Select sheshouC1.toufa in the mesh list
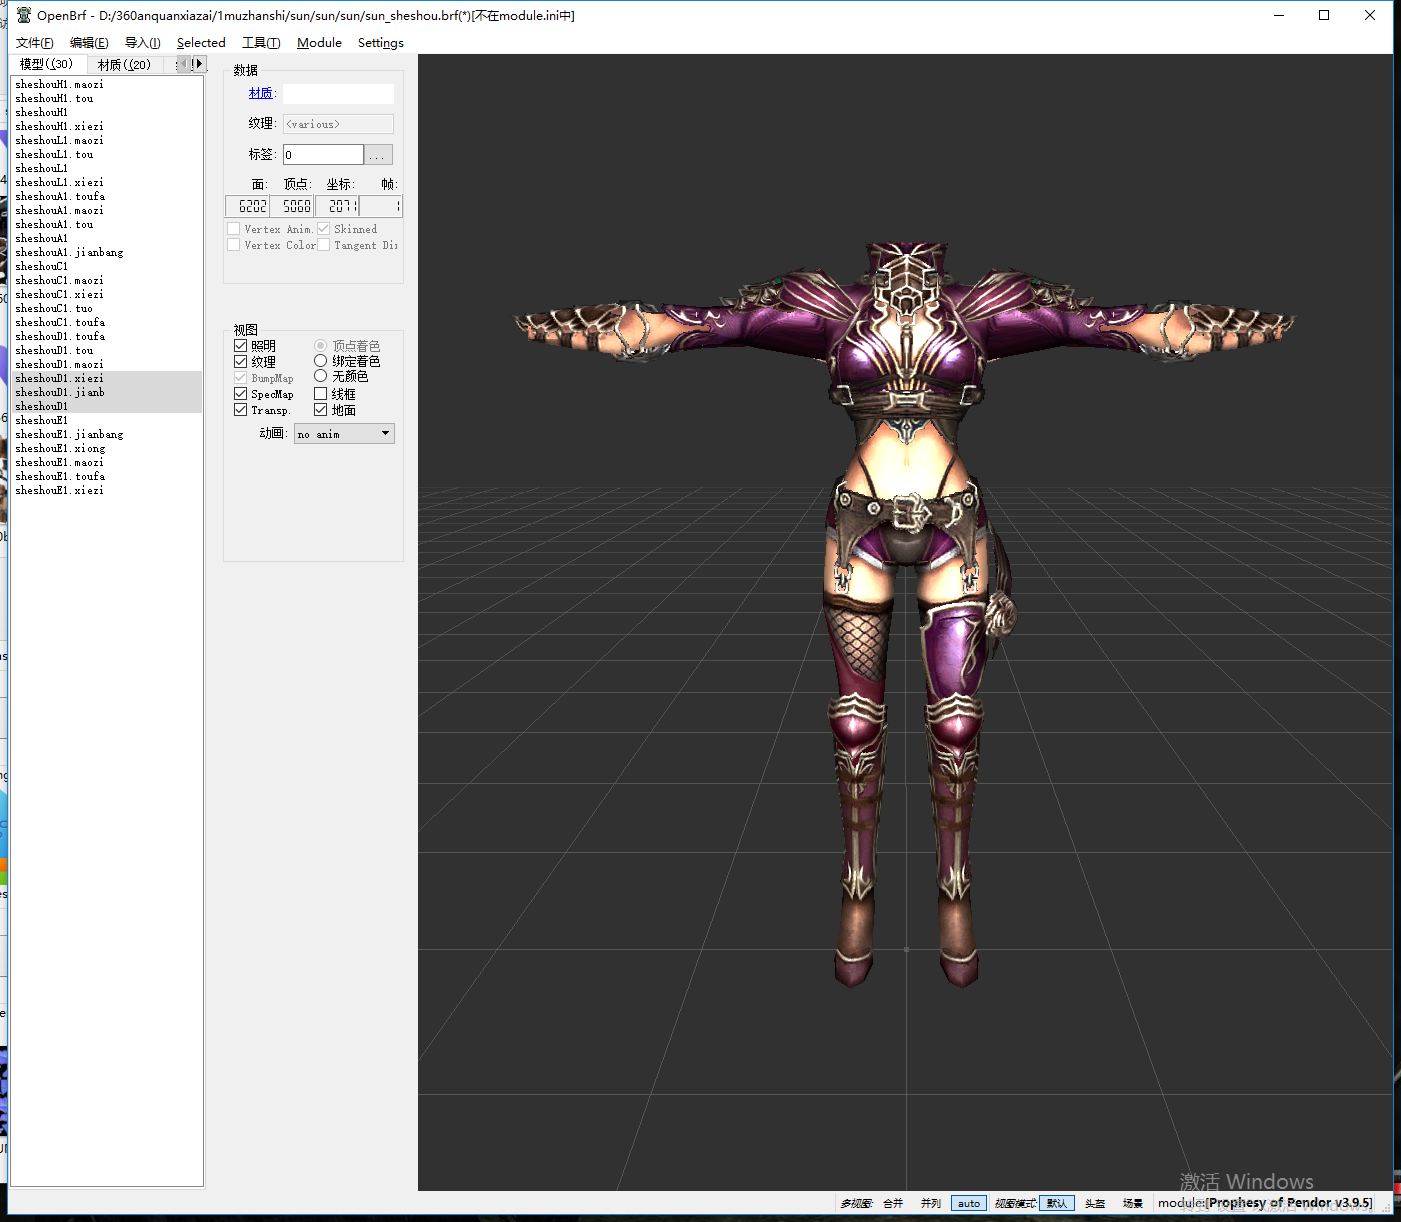The height and width of the screenshot is (1222, 1401). coord(106,323)
